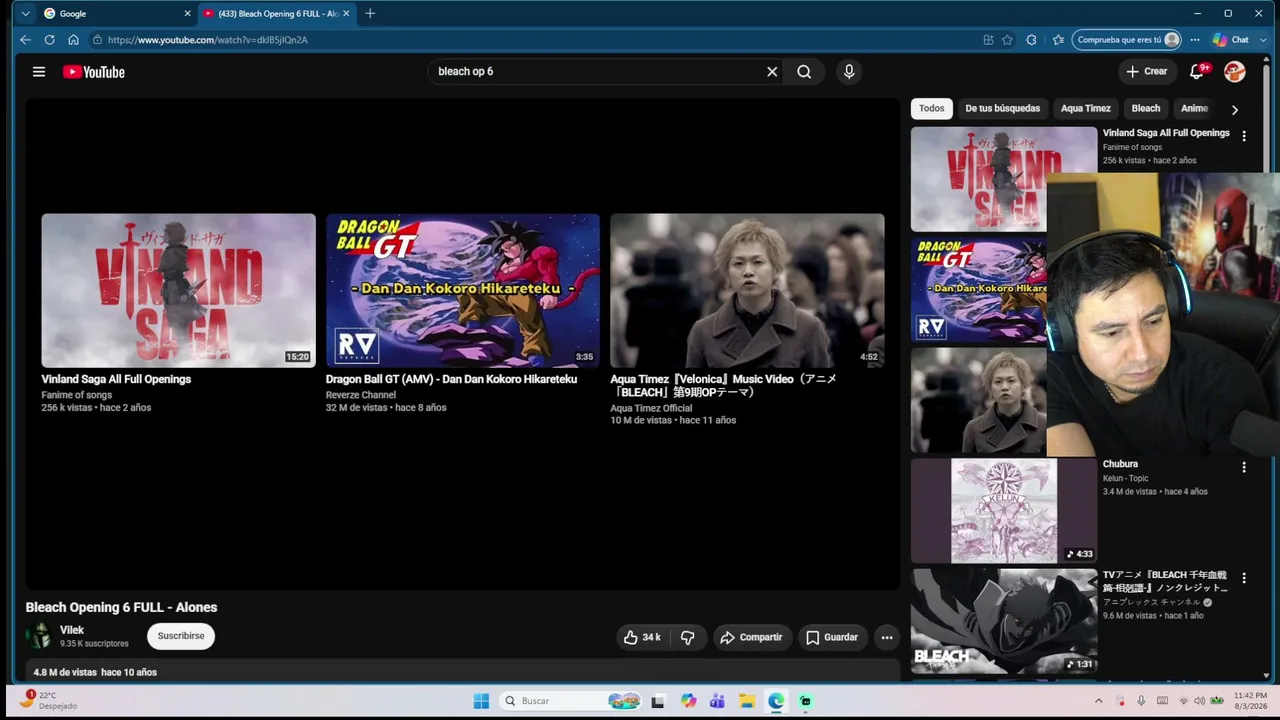
Task: Open the YouTube account avatar menu
Action: click(1235, 72)
